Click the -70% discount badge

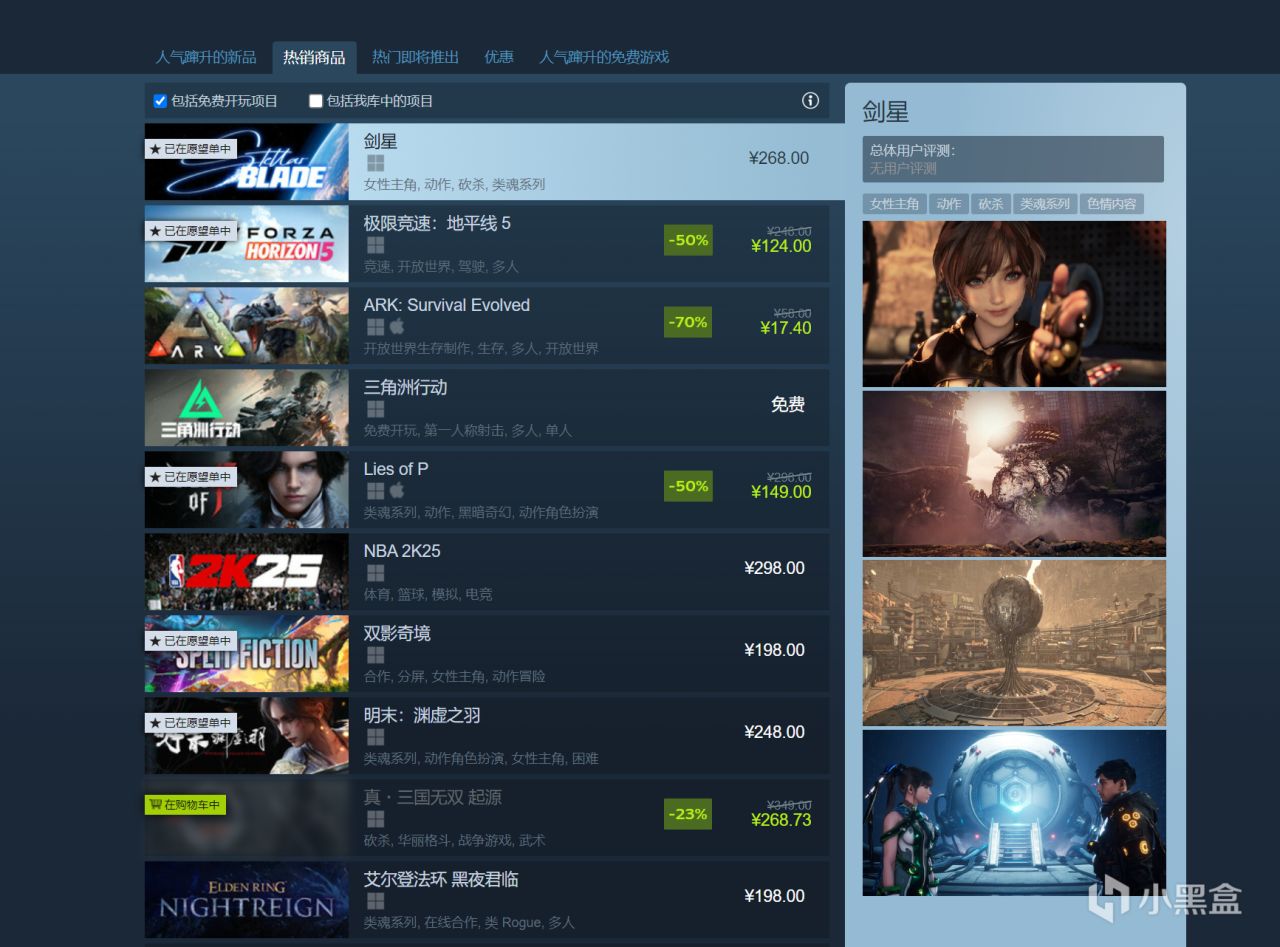(x=688, y=322)
